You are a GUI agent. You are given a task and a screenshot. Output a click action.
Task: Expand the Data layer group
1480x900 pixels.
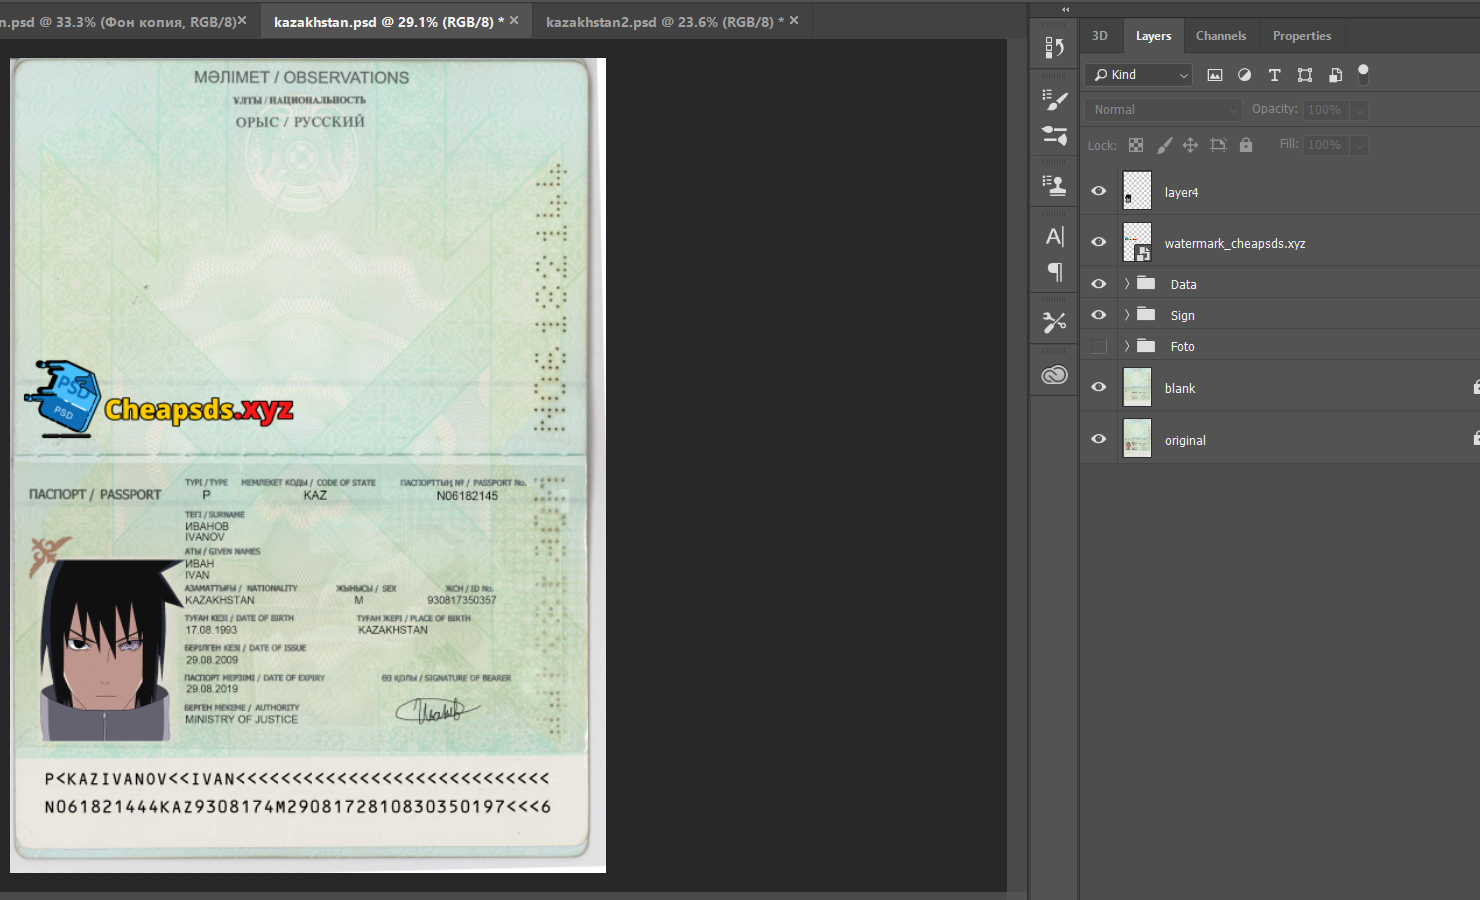tap(1127, 284)
